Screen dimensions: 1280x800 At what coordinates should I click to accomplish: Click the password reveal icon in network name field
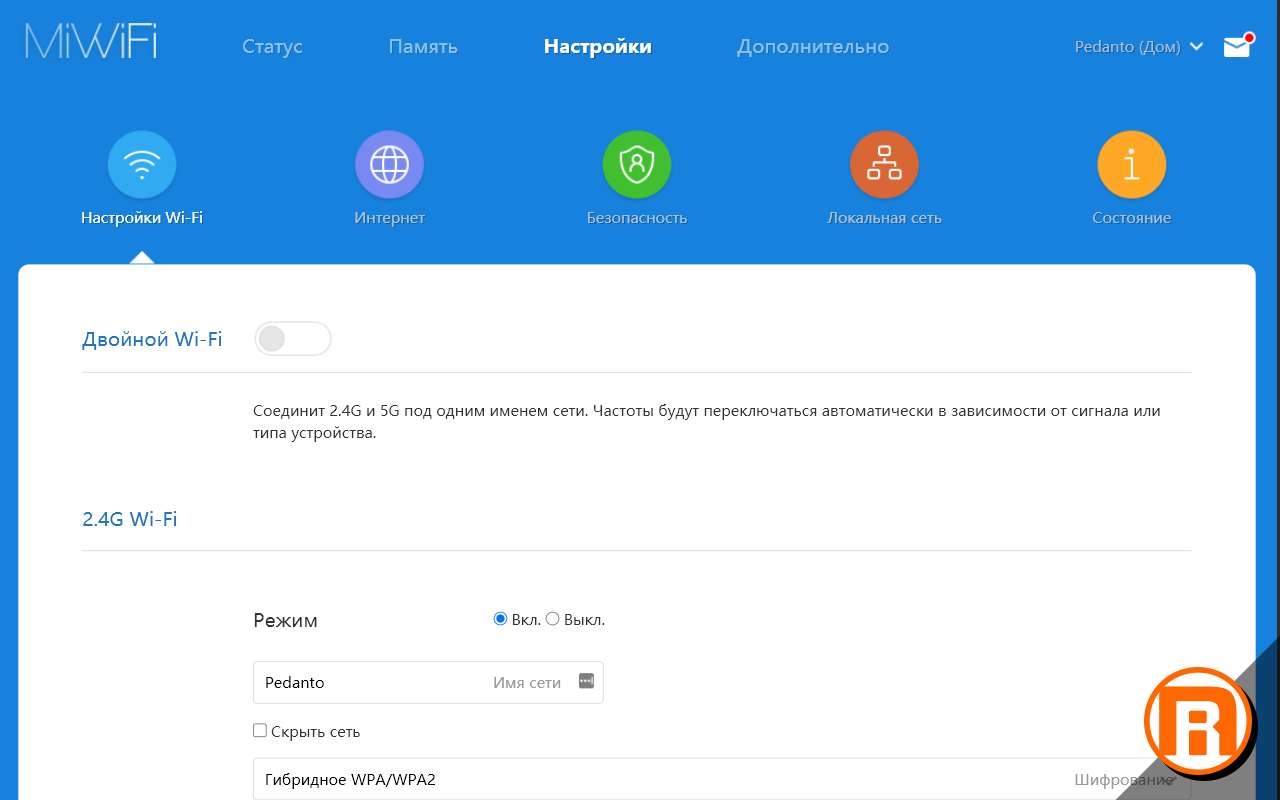pyautogui.click(x=586, y=681)
